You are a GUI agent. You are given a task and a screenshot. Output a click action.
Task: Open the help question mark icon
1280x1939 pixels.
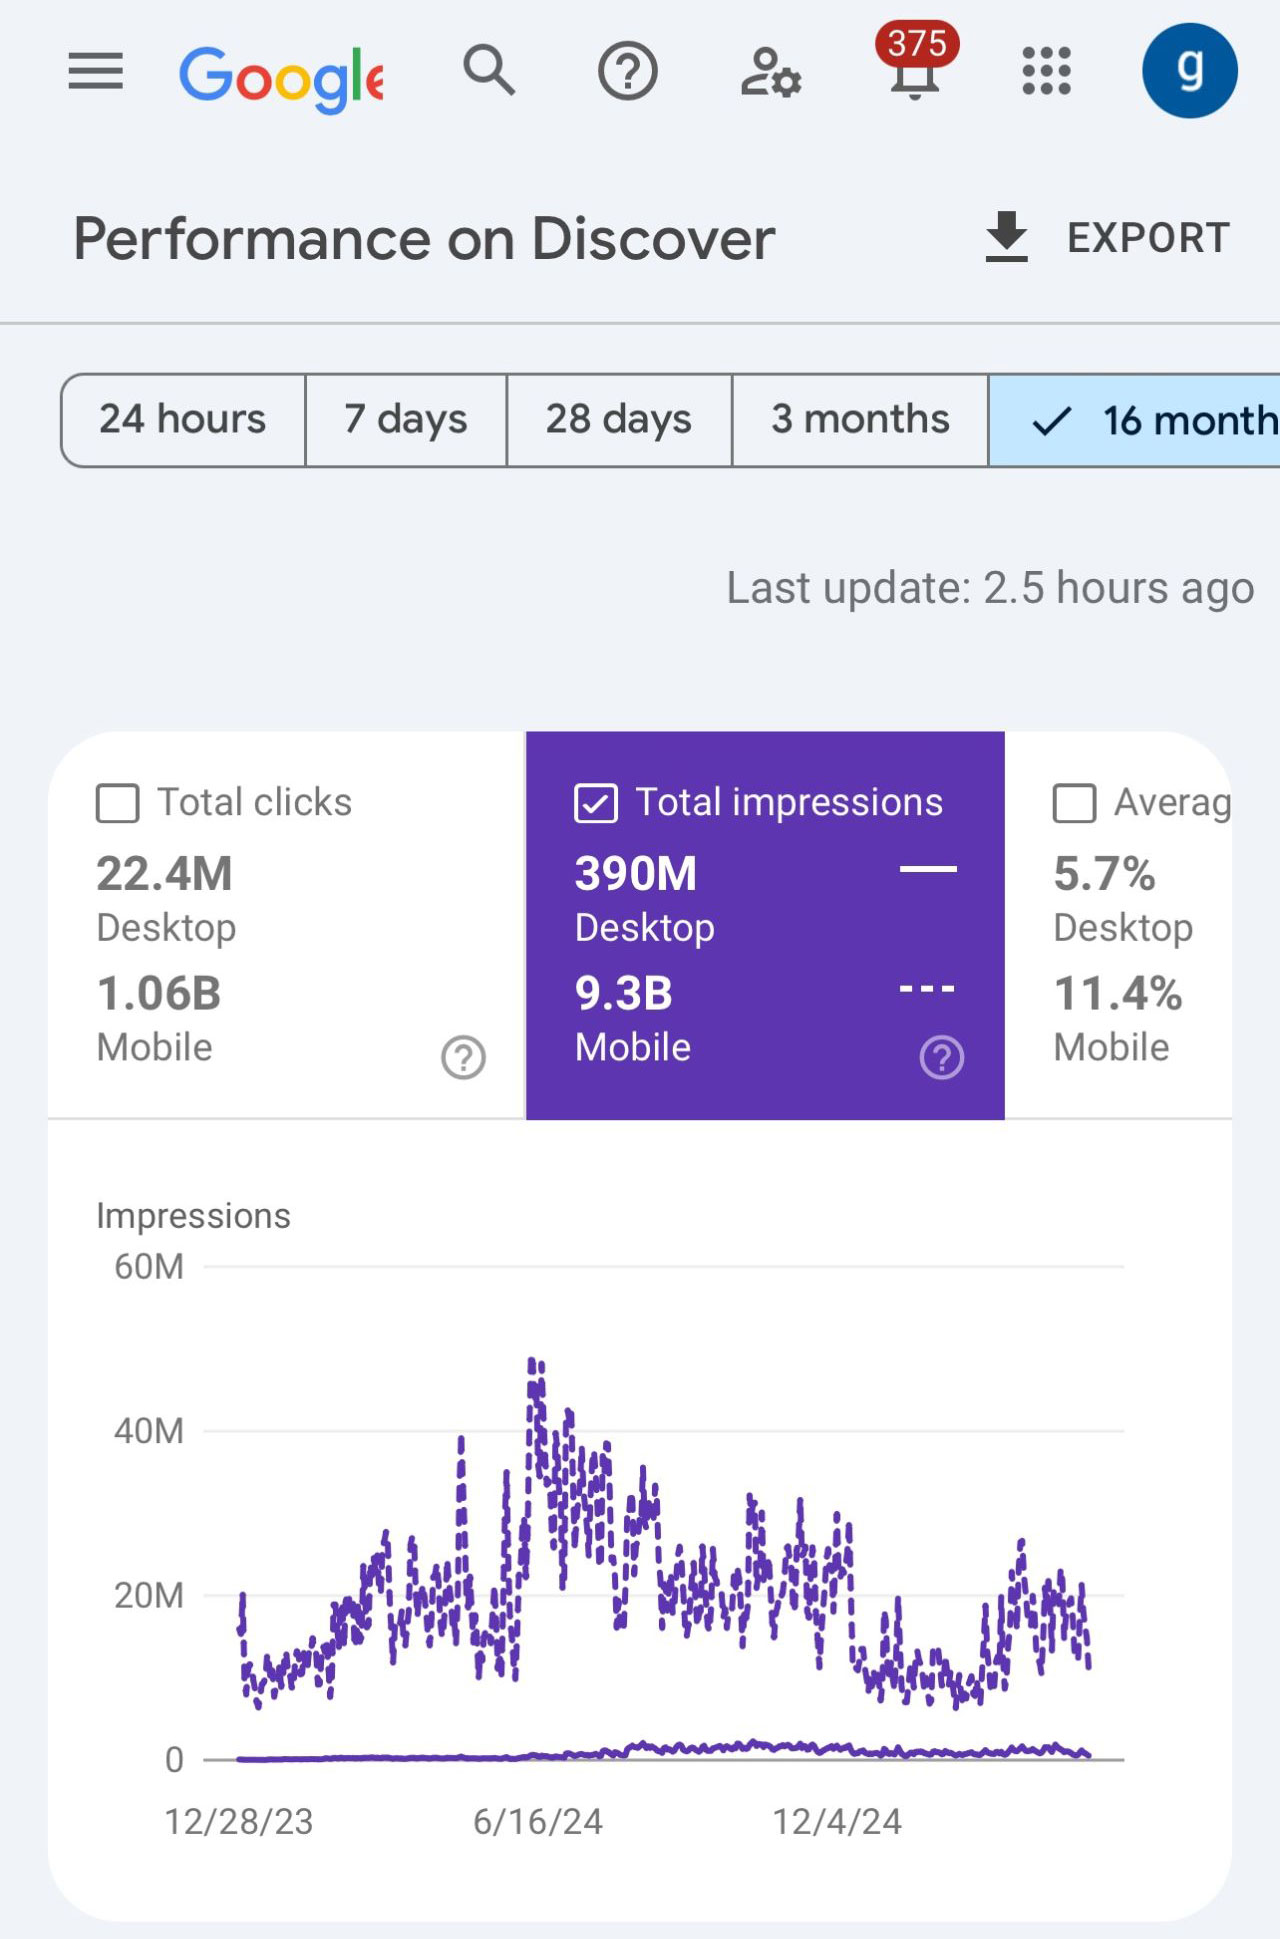(x=627, y=71)
